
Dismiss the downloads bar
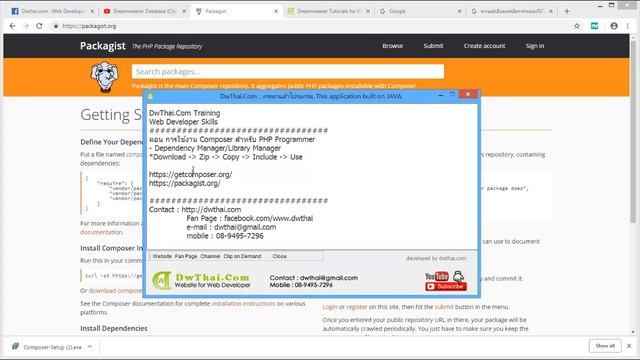tap(629, 346)
